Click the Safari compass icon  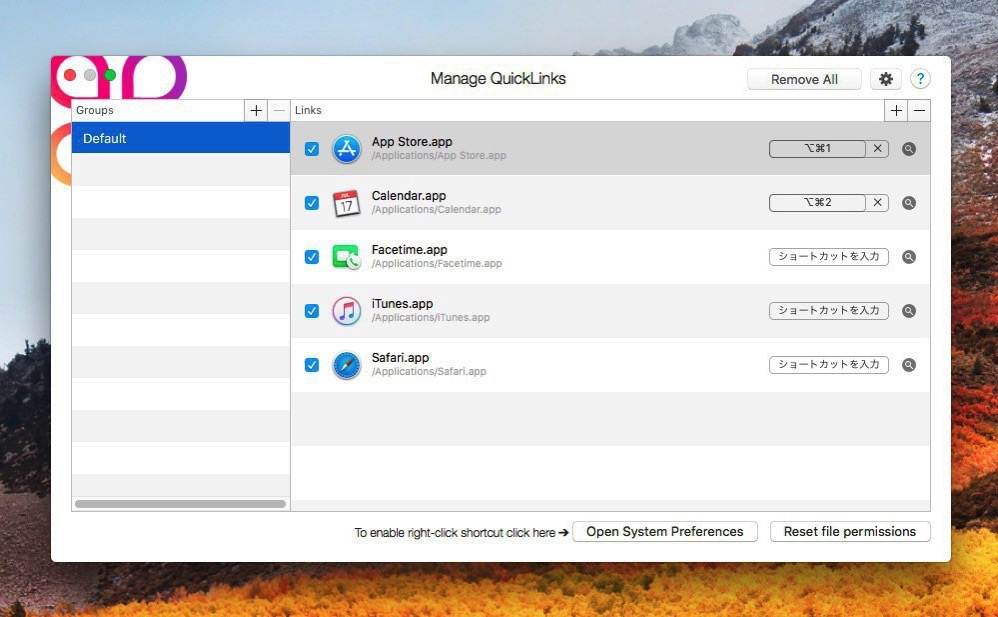coord(346,365)
